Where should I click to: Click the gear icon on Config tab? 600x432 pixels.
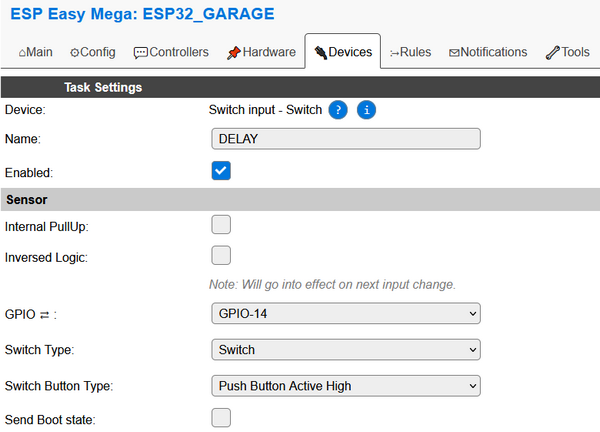click(x=75, y=53)
